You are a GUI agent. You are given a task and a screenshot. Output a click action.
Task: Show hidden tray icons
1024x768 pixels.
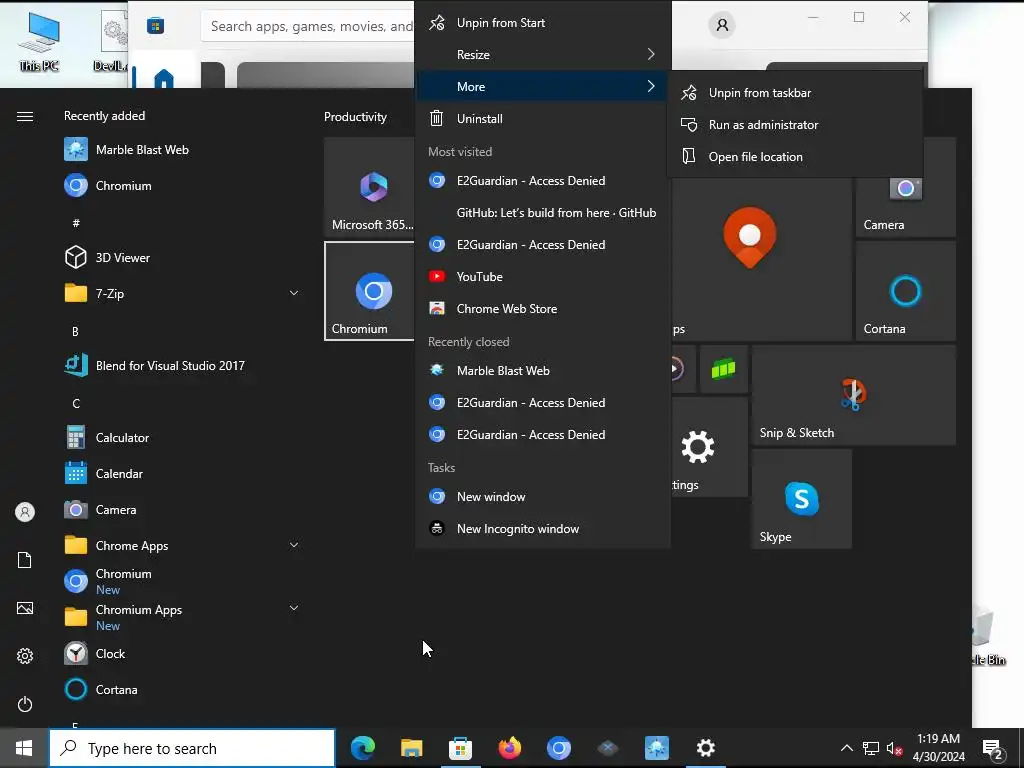tap(846, 748)
